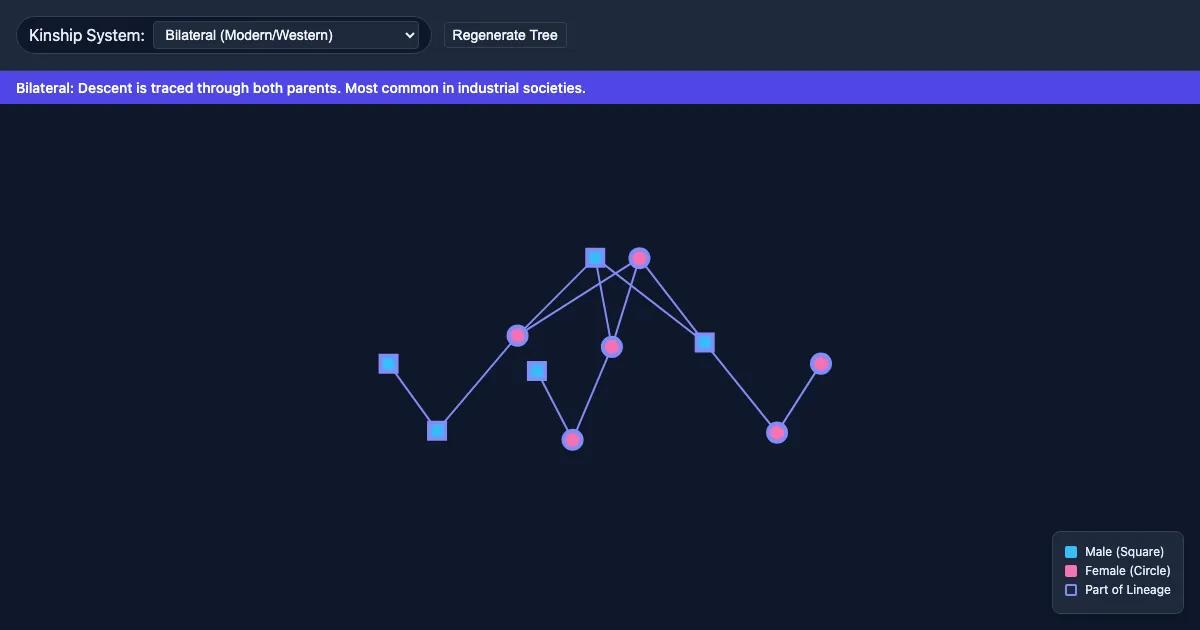Click the Part of Lineage outline swatch

1071,590
